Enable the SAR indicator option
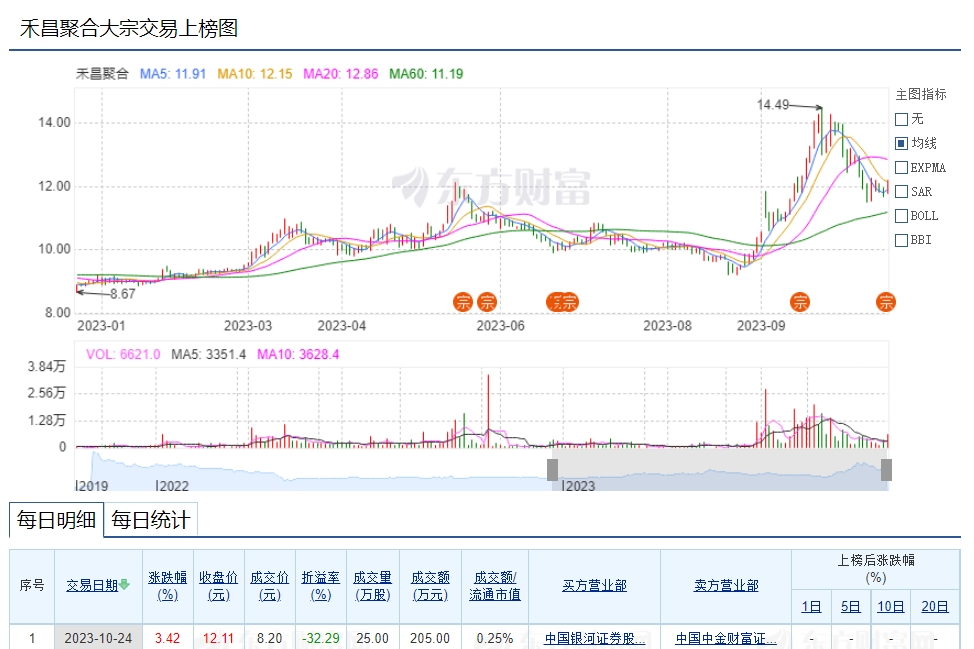Screen dimensions: 974x649 point(901,191)
